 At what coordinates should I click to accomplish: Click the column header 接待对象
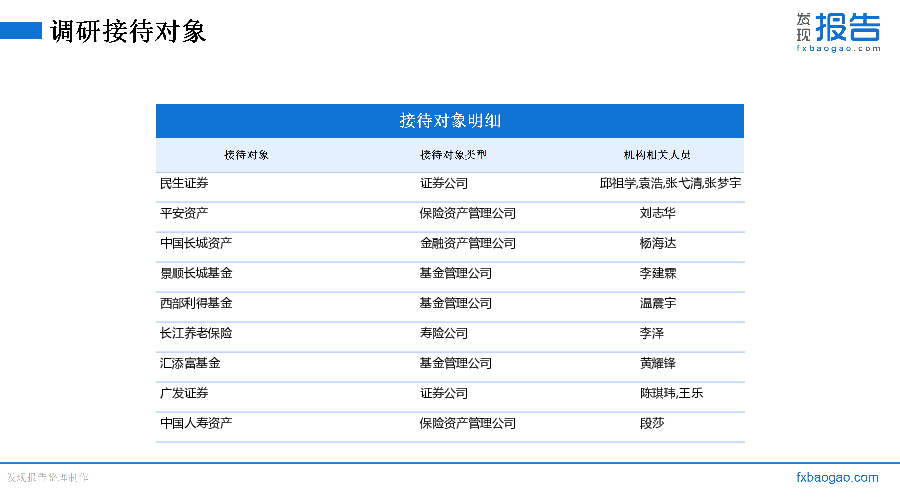[x=246, y=155]
